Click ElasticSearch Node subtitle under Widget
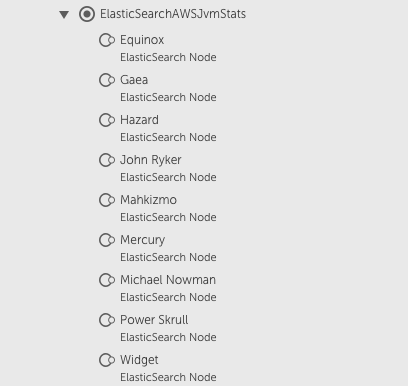This screenshot has width=408, height=386. coord(168,377)
